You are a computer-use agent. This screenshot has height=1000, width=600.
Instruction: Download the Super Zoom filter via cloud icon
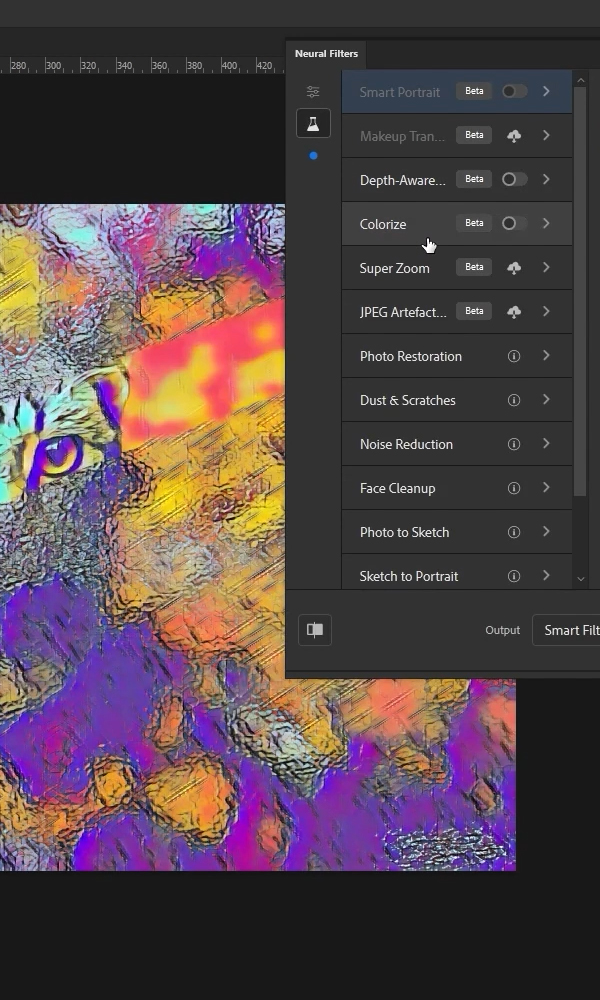point(514,268)
